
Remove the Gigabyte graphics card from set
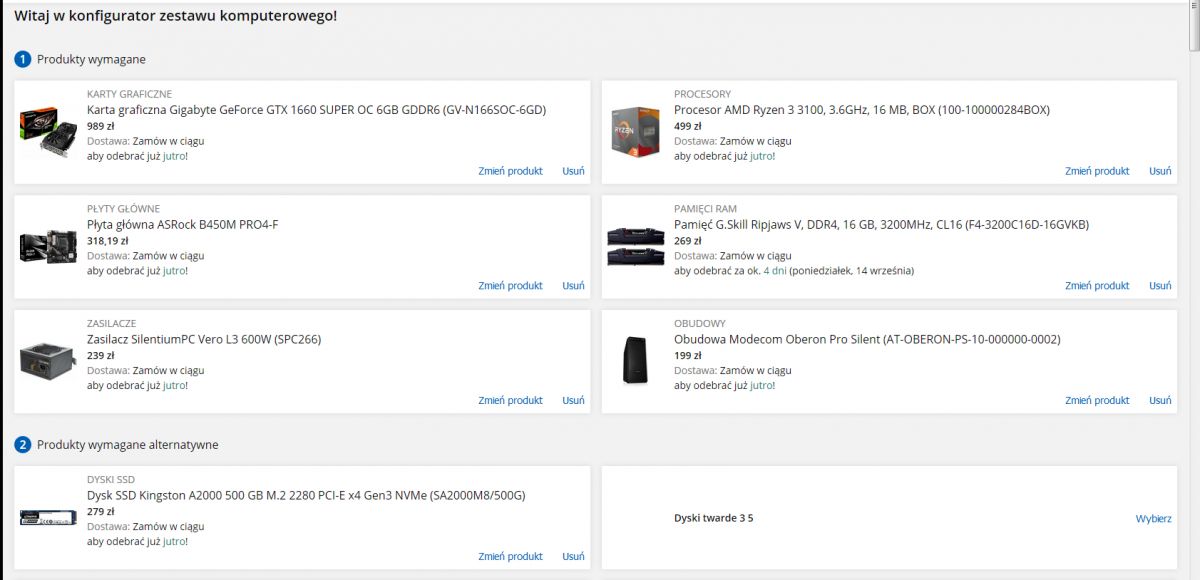click(573, 171)
